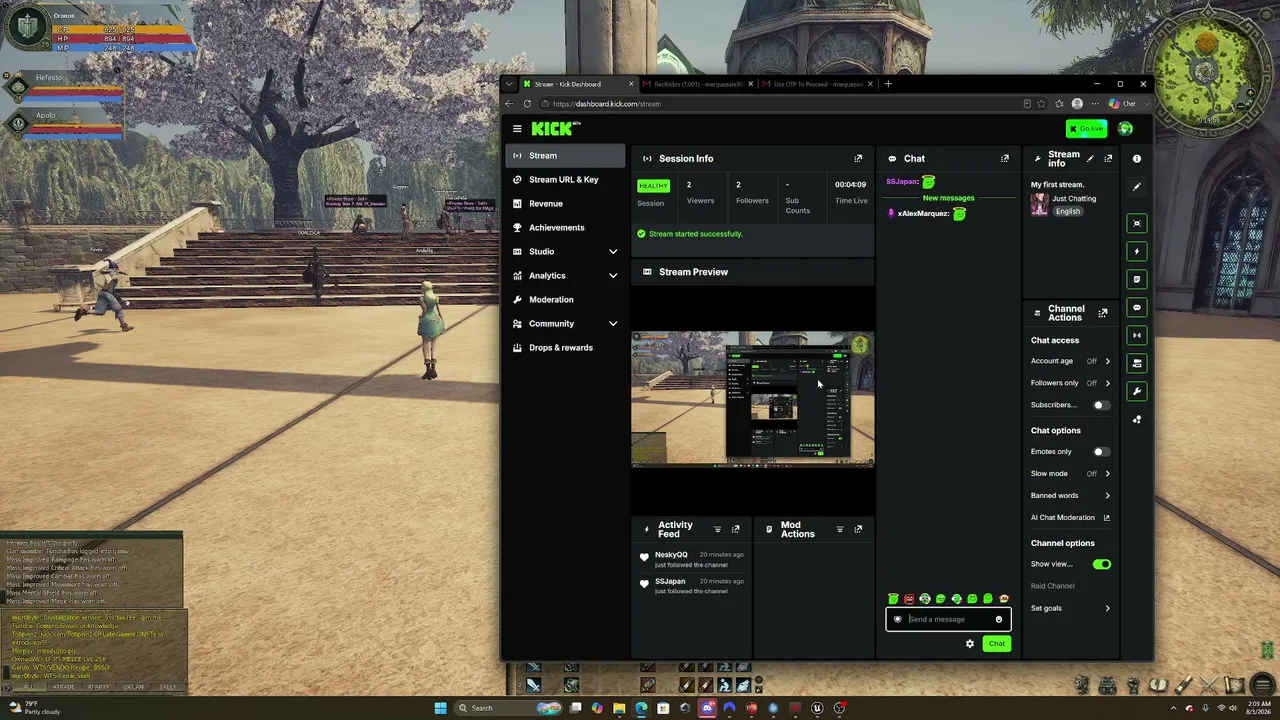Toggle the chat bubble widget icon
This screenshot has height=720, width=1280.
(x=1136, y=307)
